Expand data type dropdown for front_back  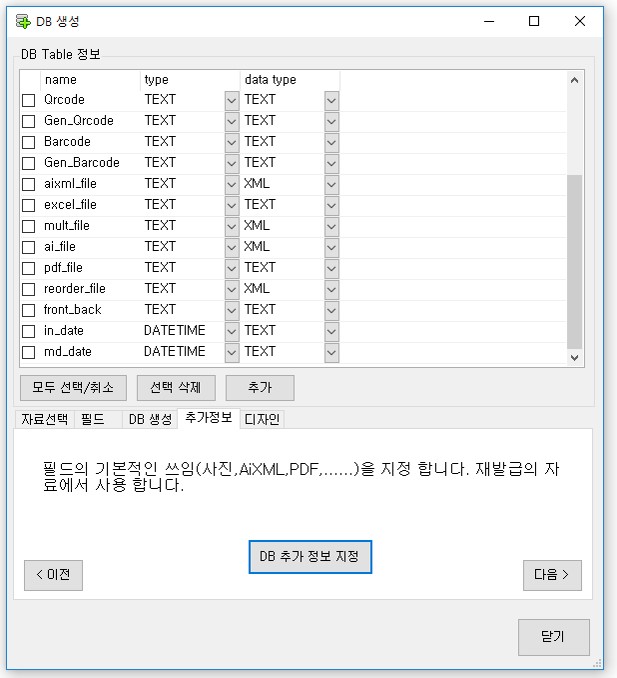(x=331, y=310)
